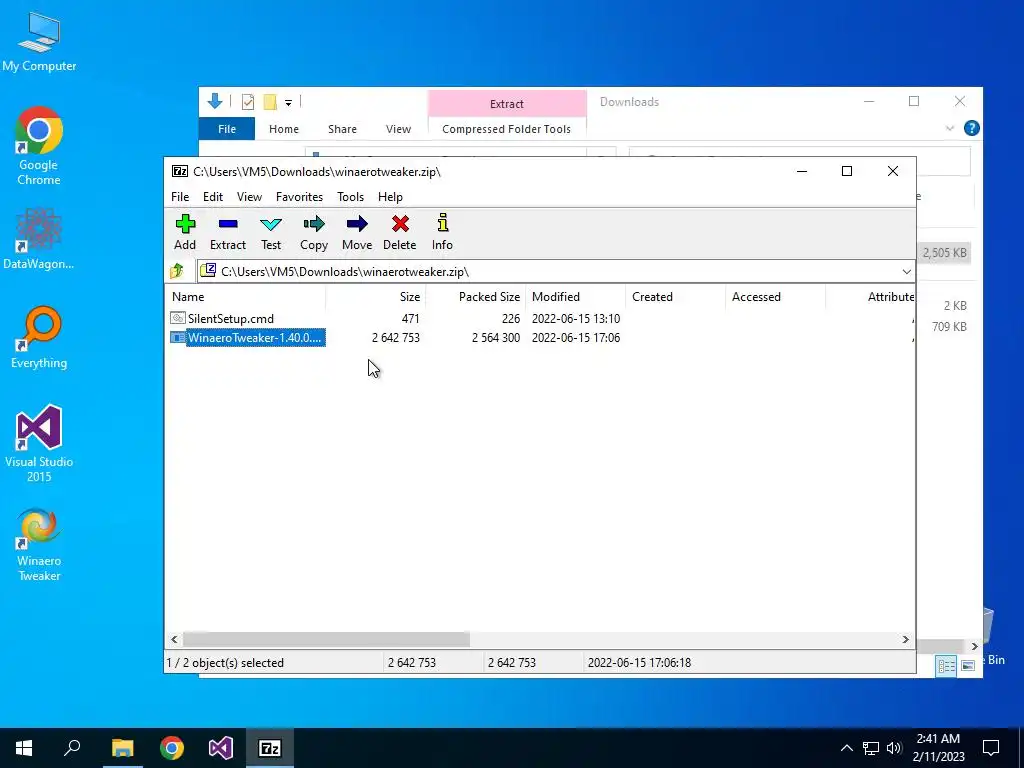Click the left scroll arrow of 7-Zip list
The image size is (1024, 768).
pos(174,639)
